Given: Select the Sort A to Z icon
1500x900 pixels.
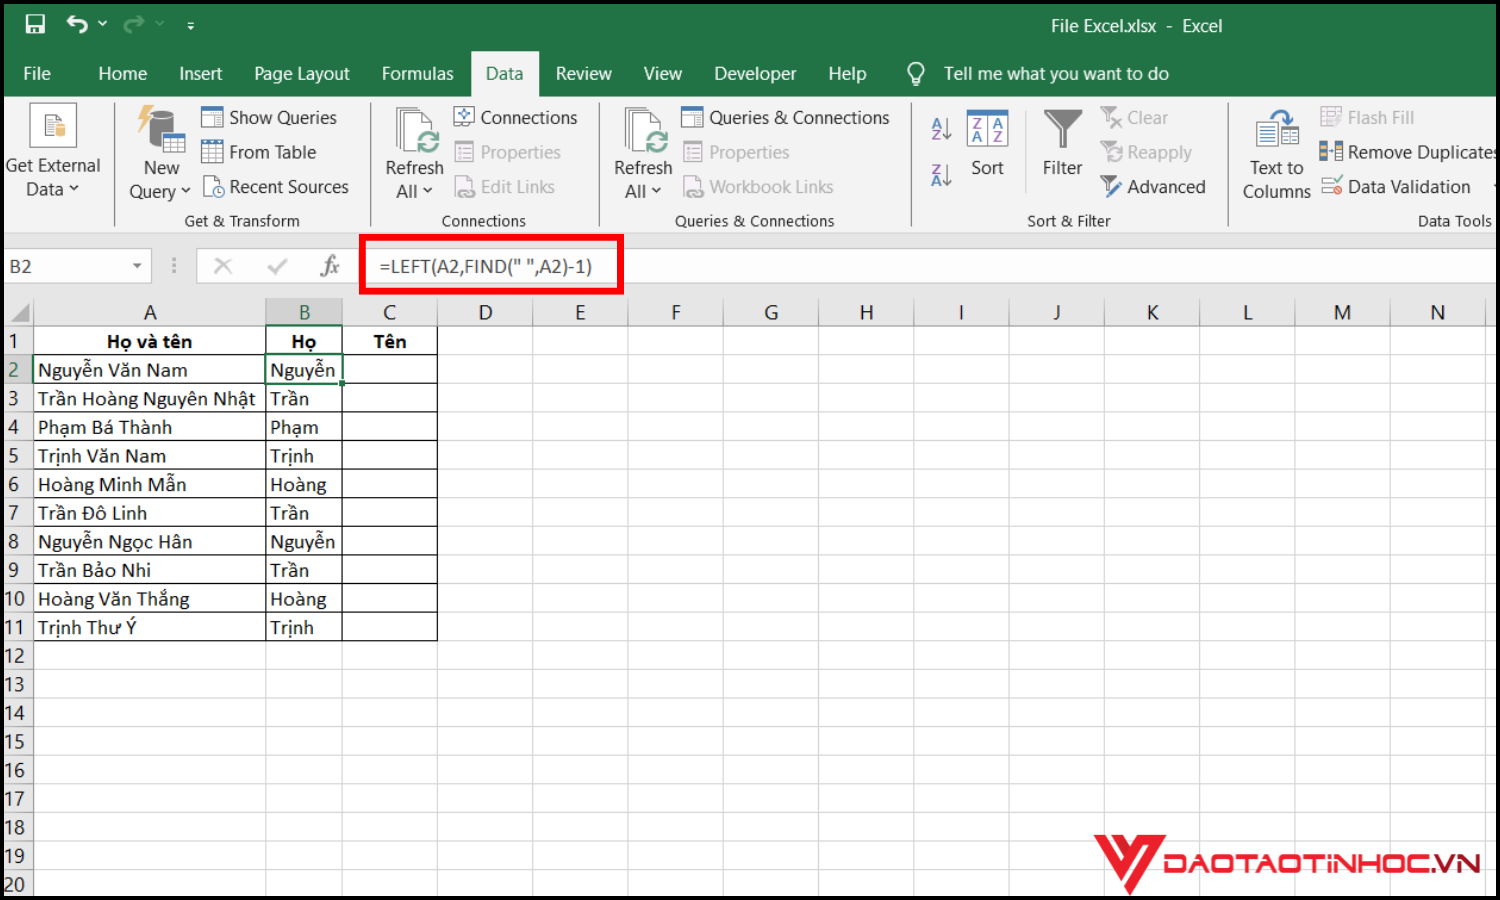Looking at the screenshot, I should (939, 128).
